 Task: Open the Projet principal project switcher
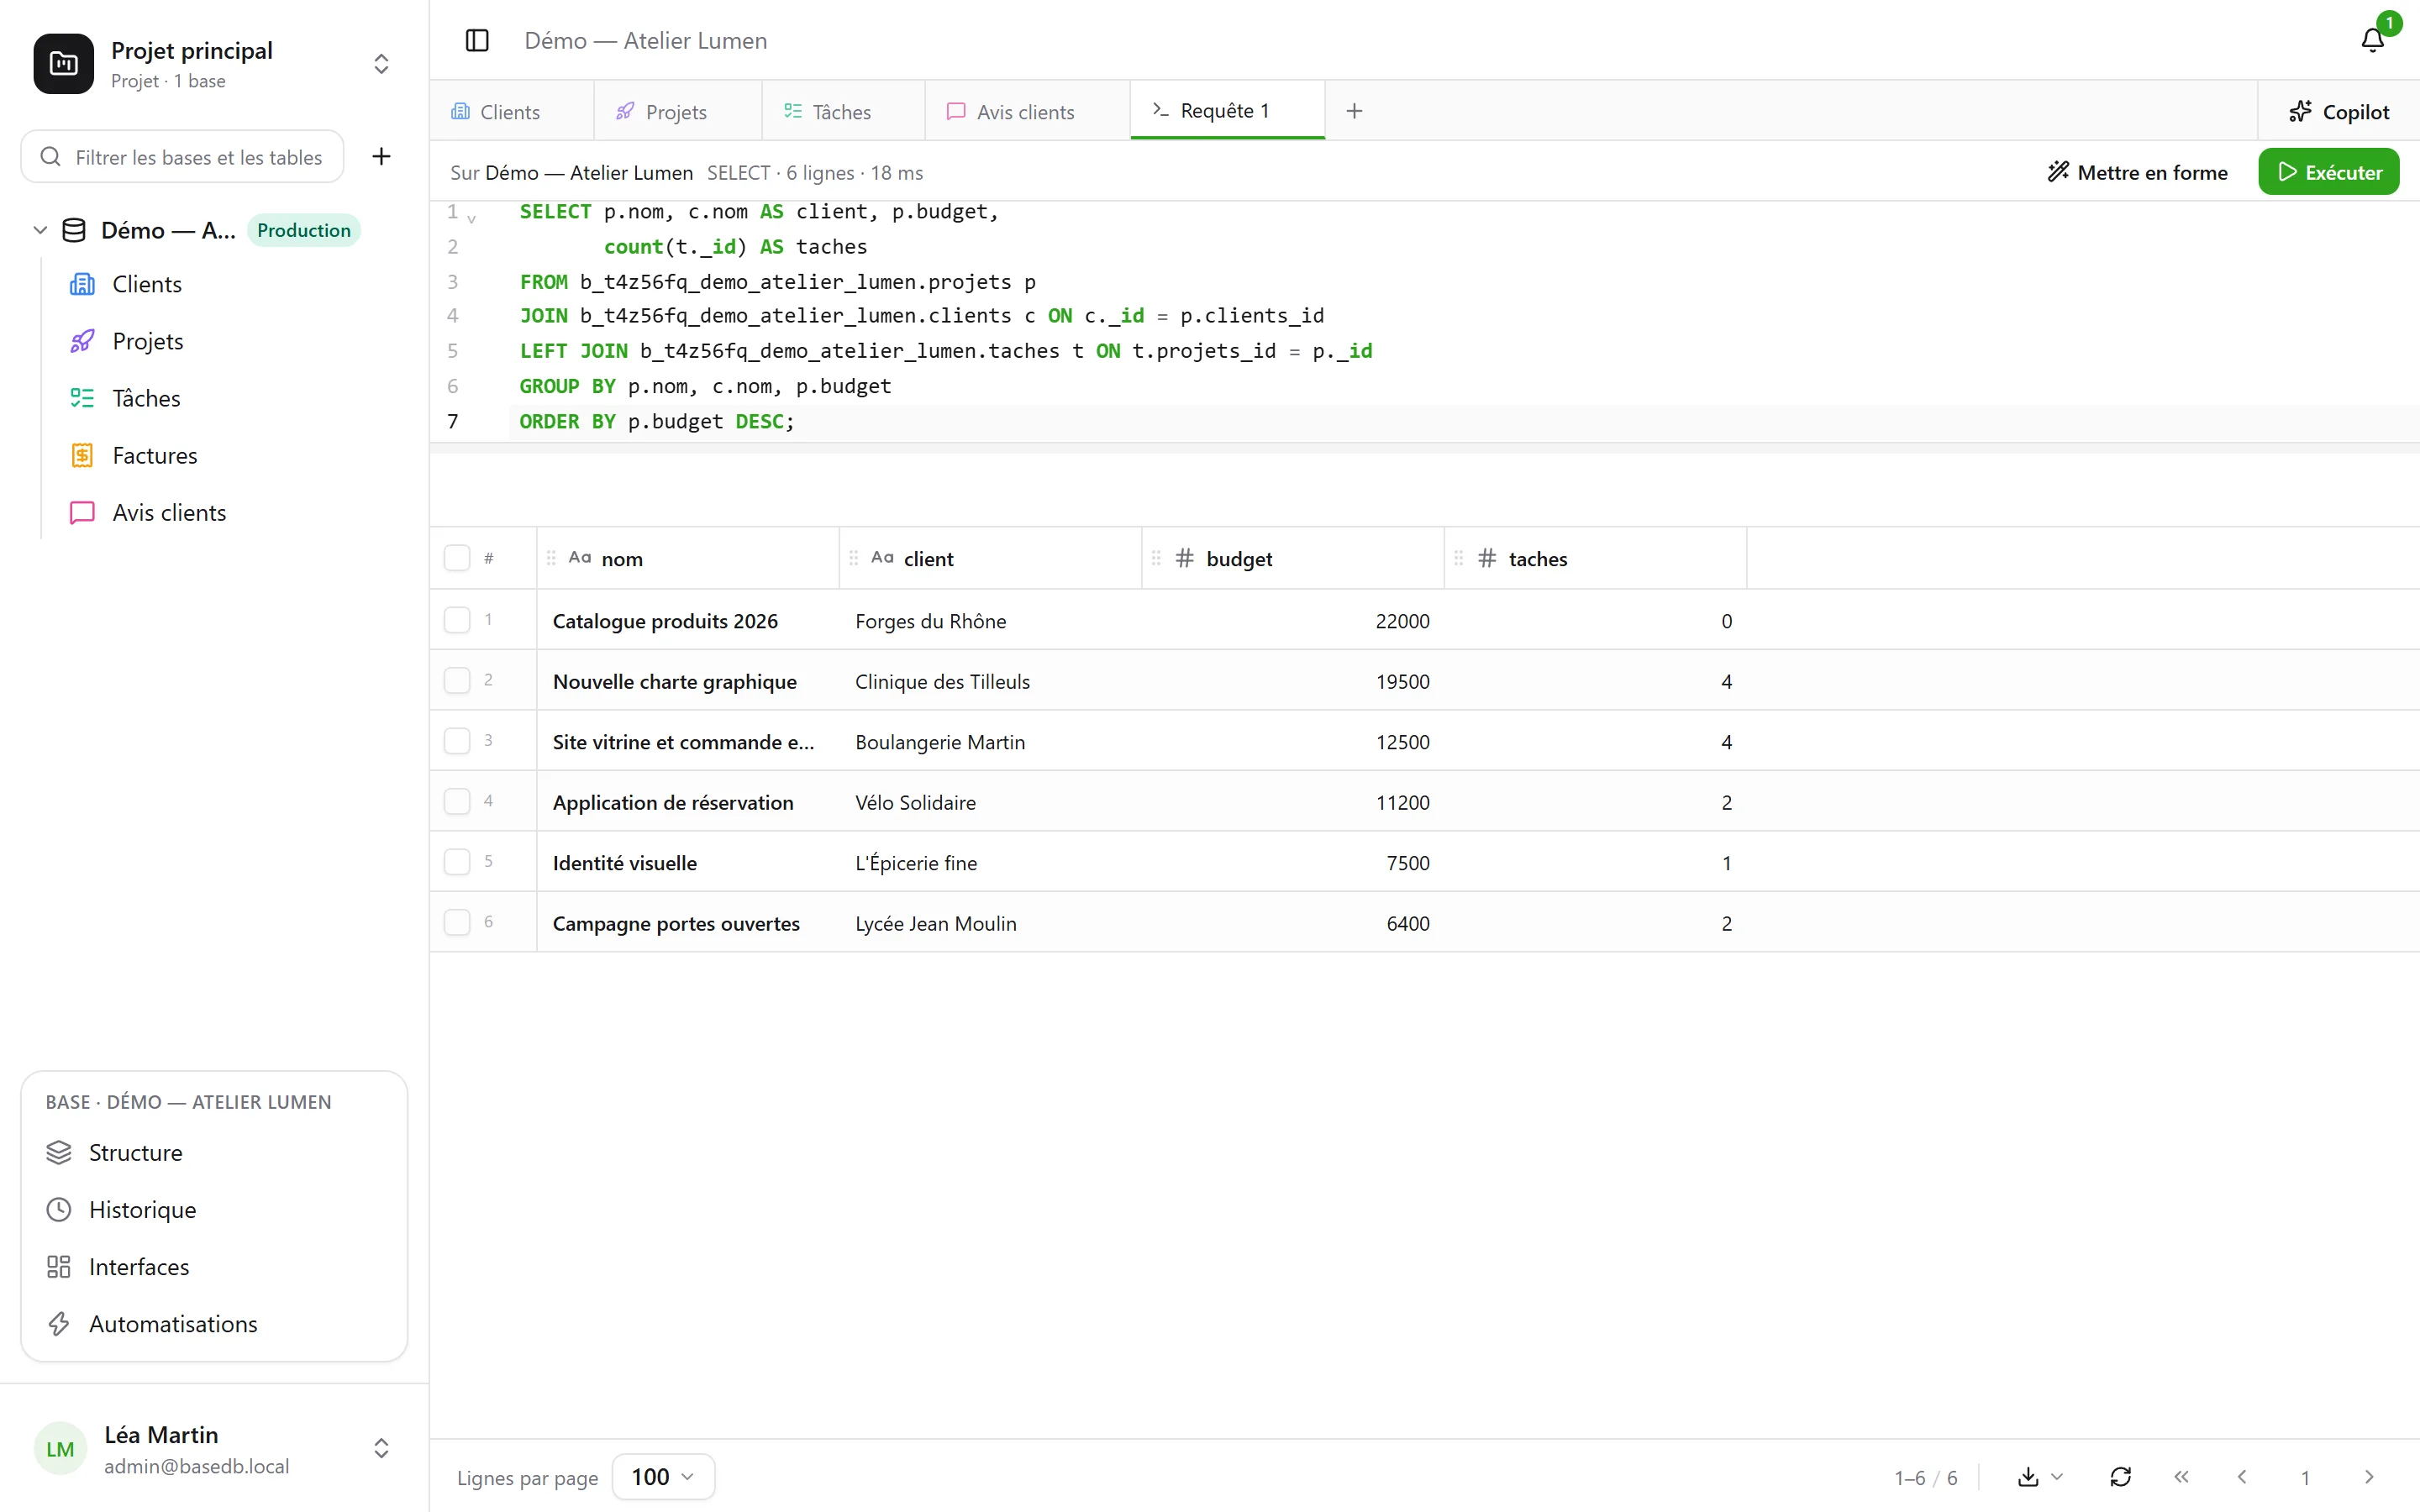click(x=381, y=64)
